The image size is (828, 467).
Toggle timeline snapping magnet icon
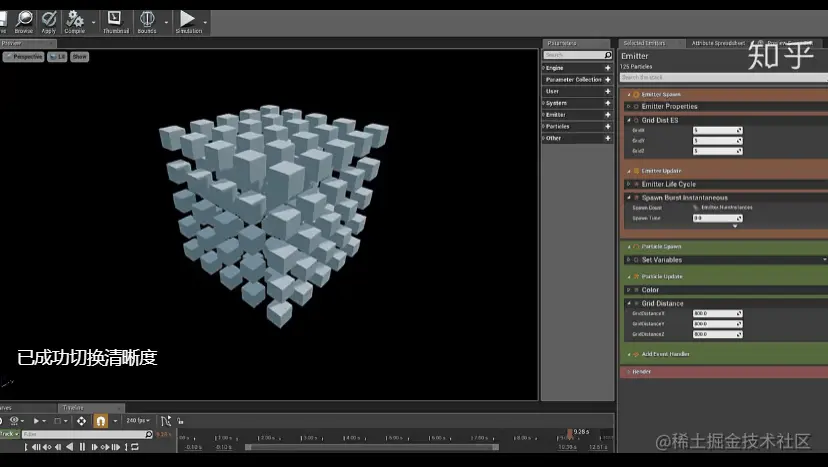pyautogui.click(x=100, y=421)
